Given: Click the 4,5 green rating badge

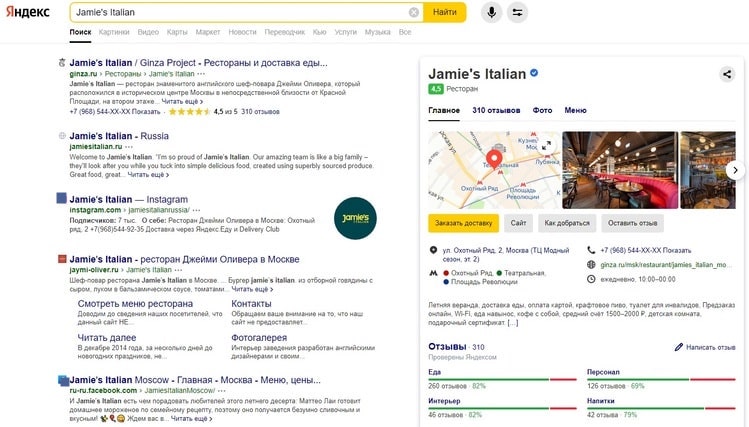Looking at the screenshot, I should 436,89.
